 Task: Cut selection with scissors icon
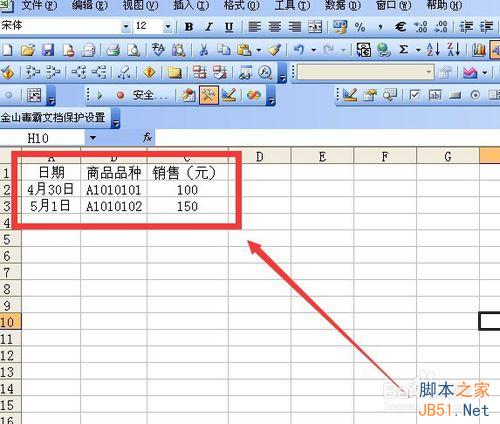coord(204,50)
